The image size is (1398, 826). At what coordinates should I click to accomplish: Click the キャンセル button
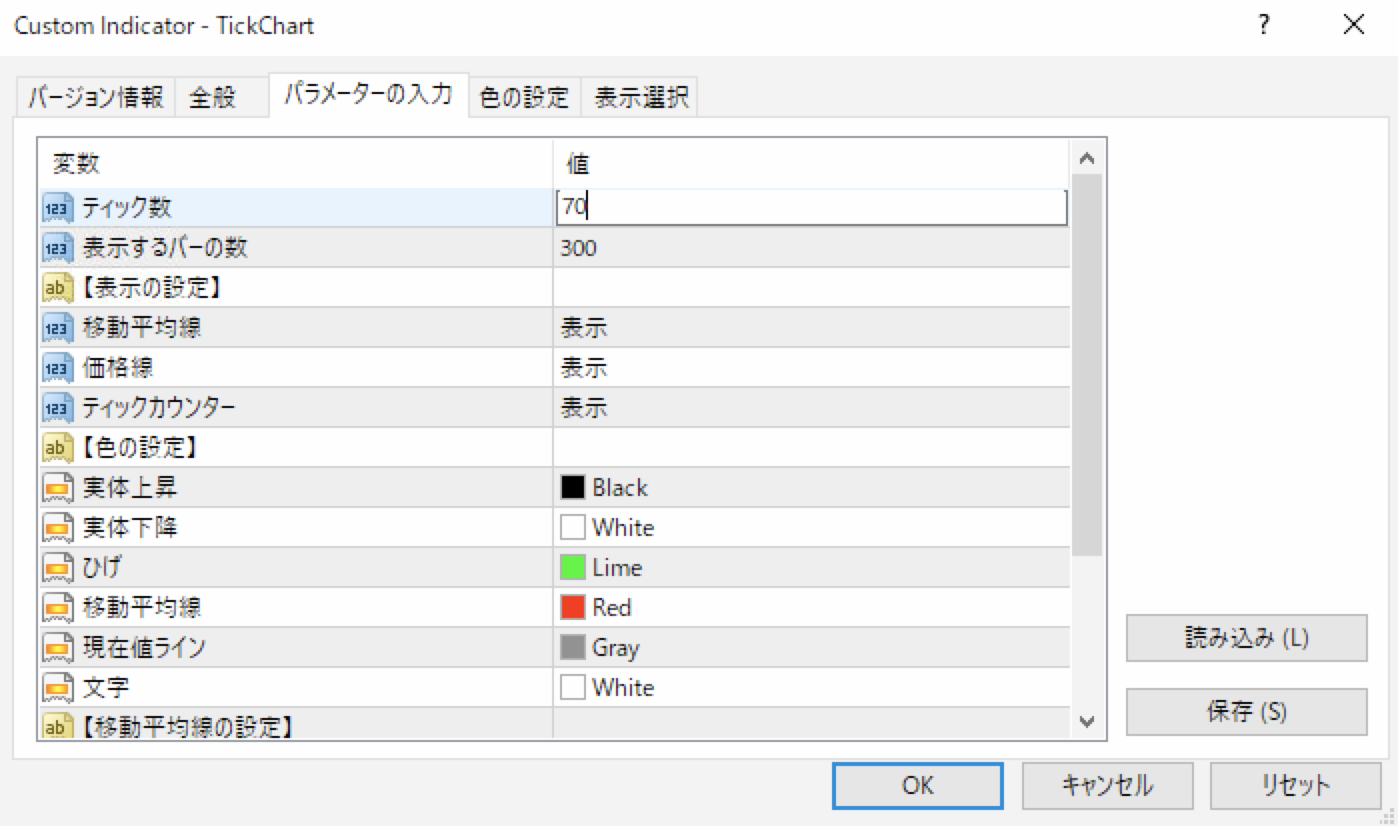click(1107, 785)
